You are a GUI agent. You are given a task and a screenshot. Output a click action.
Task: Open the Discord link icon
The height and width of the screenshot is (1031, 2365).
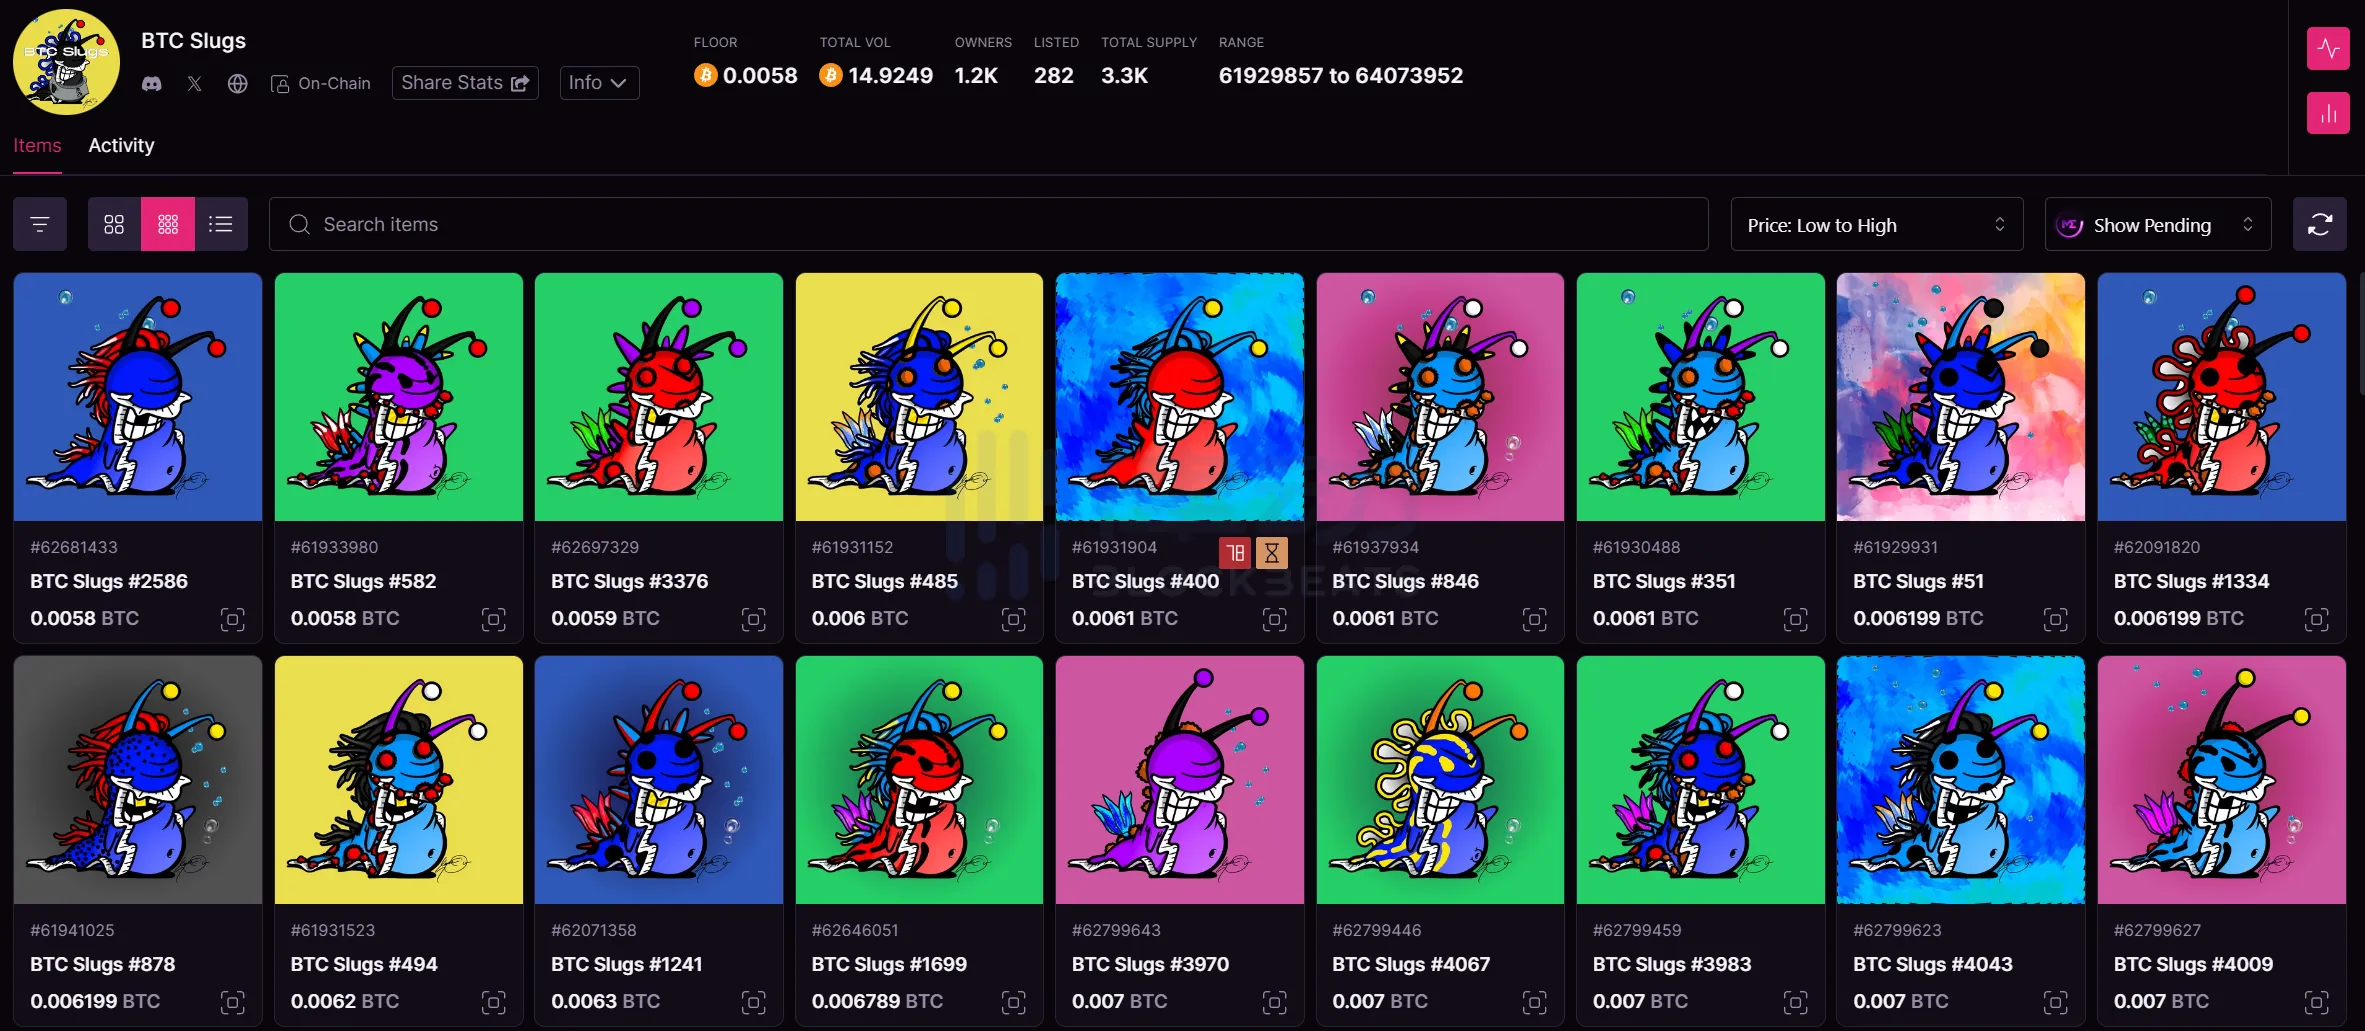point(152,84)
